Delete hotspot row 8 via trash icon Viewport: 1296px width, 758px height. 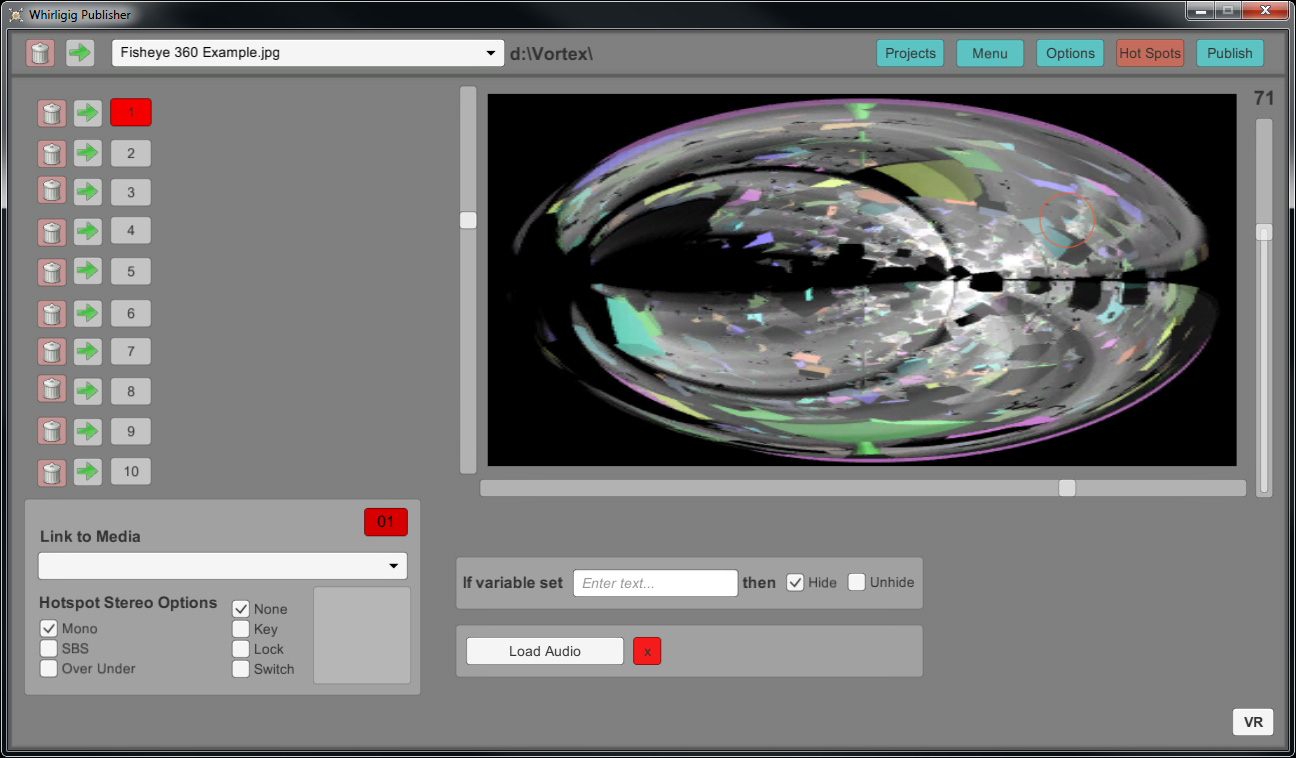pos(52,390)
